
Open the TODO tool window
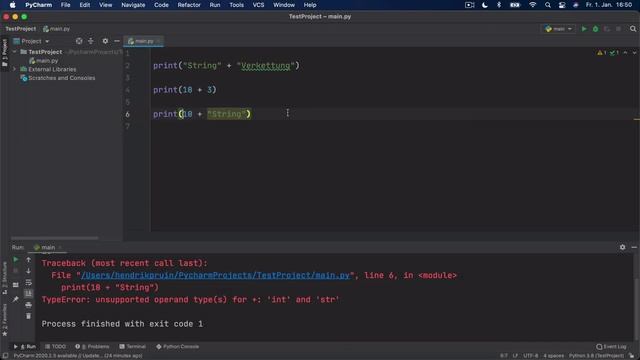[55, 347]
